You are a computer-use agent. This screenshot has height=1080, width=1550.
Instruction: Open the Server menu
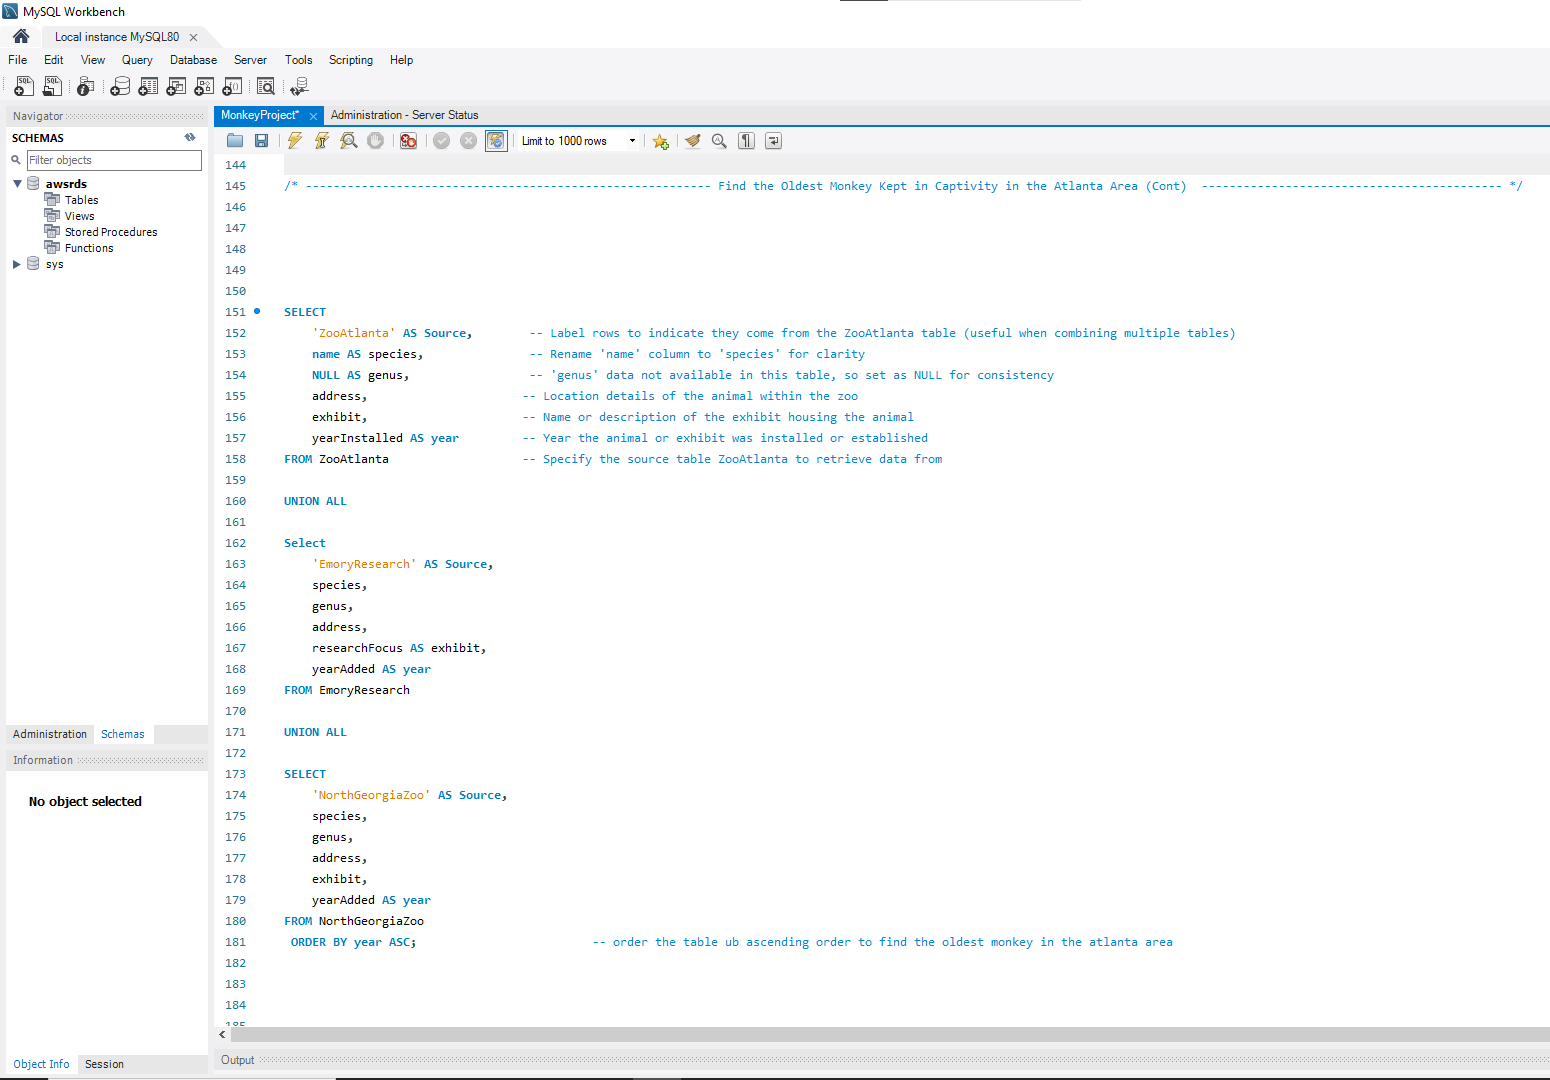coord(250,60)
